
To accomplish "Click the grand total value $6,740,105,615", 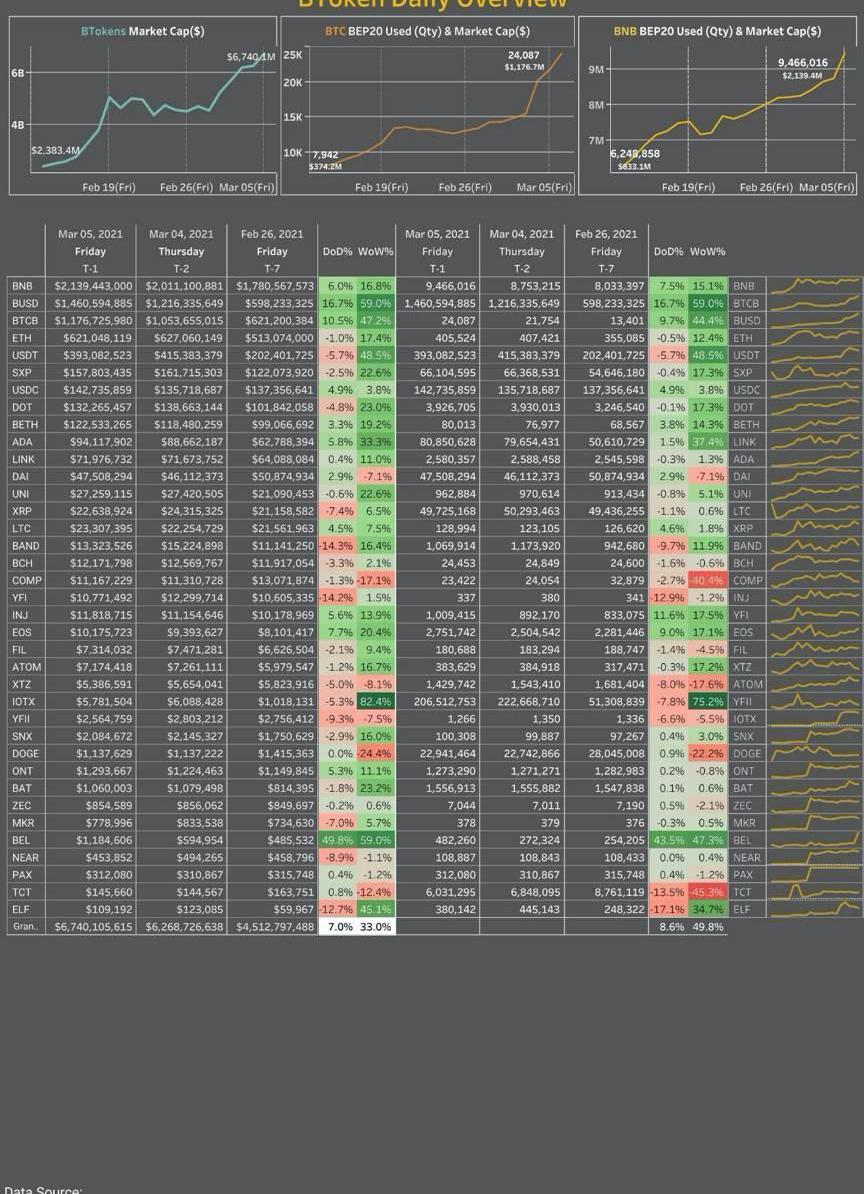I will [x=93, y=927].
